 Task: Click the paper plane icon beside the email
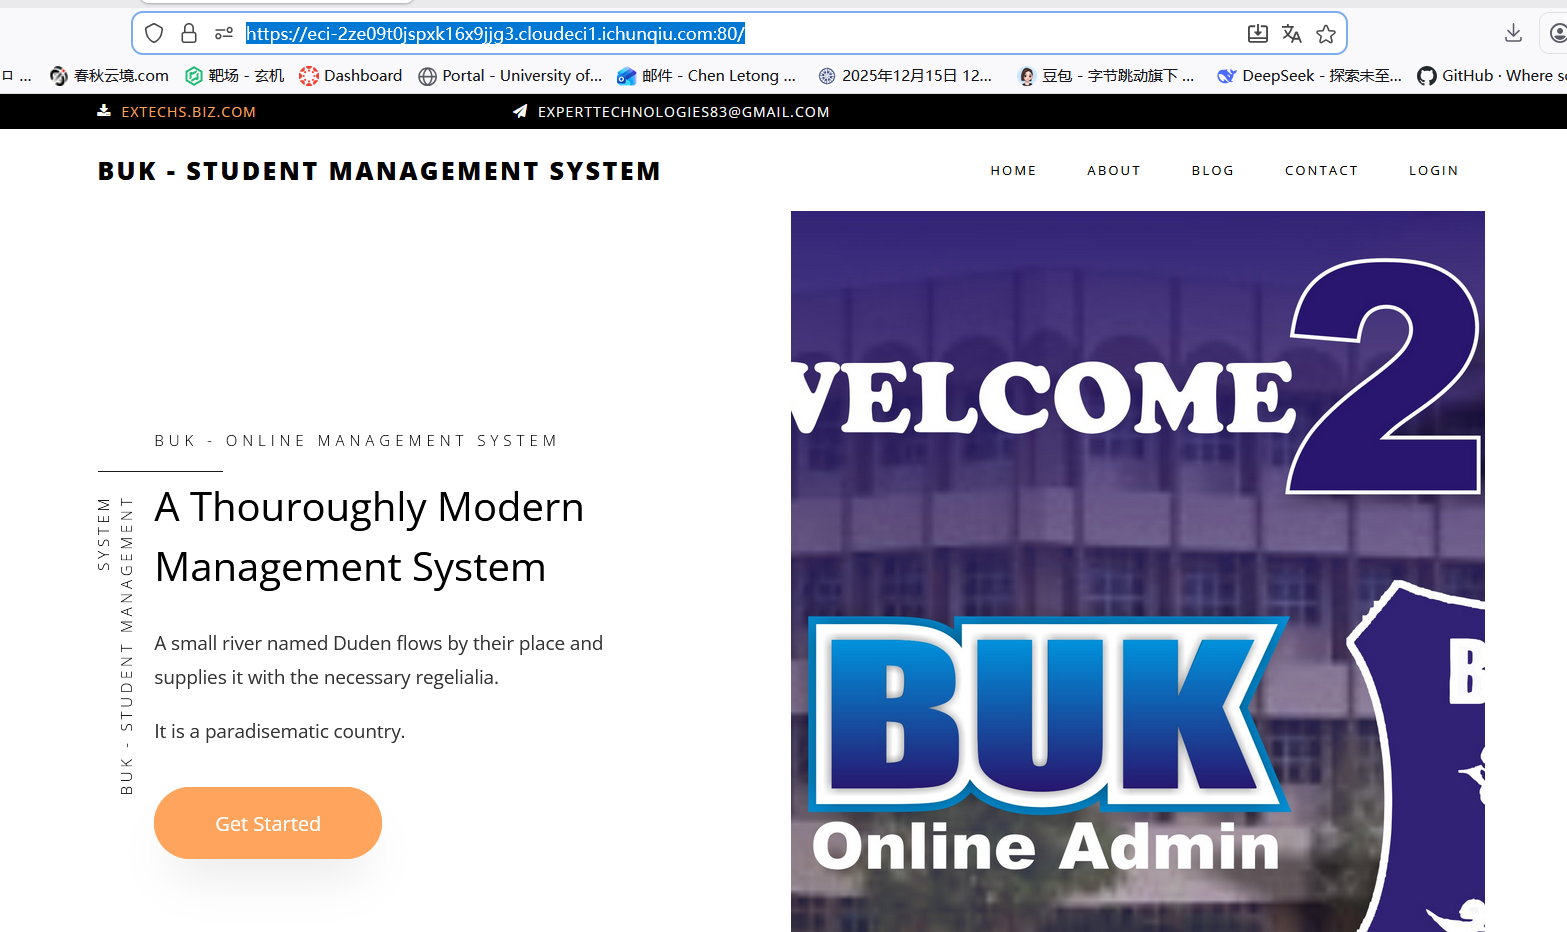(x=520, y=111)
